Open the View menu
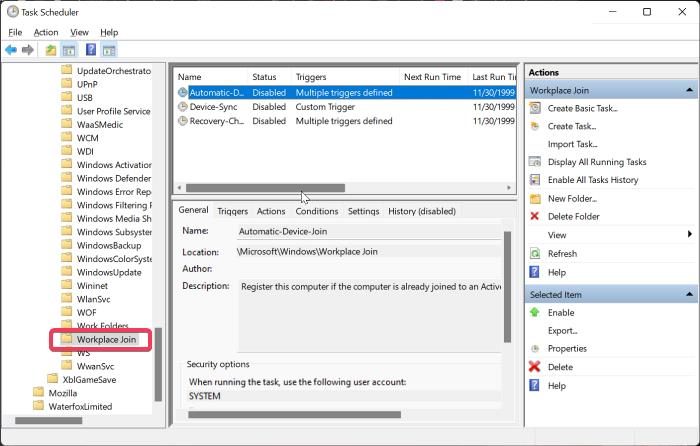 (x=79, y=32)
